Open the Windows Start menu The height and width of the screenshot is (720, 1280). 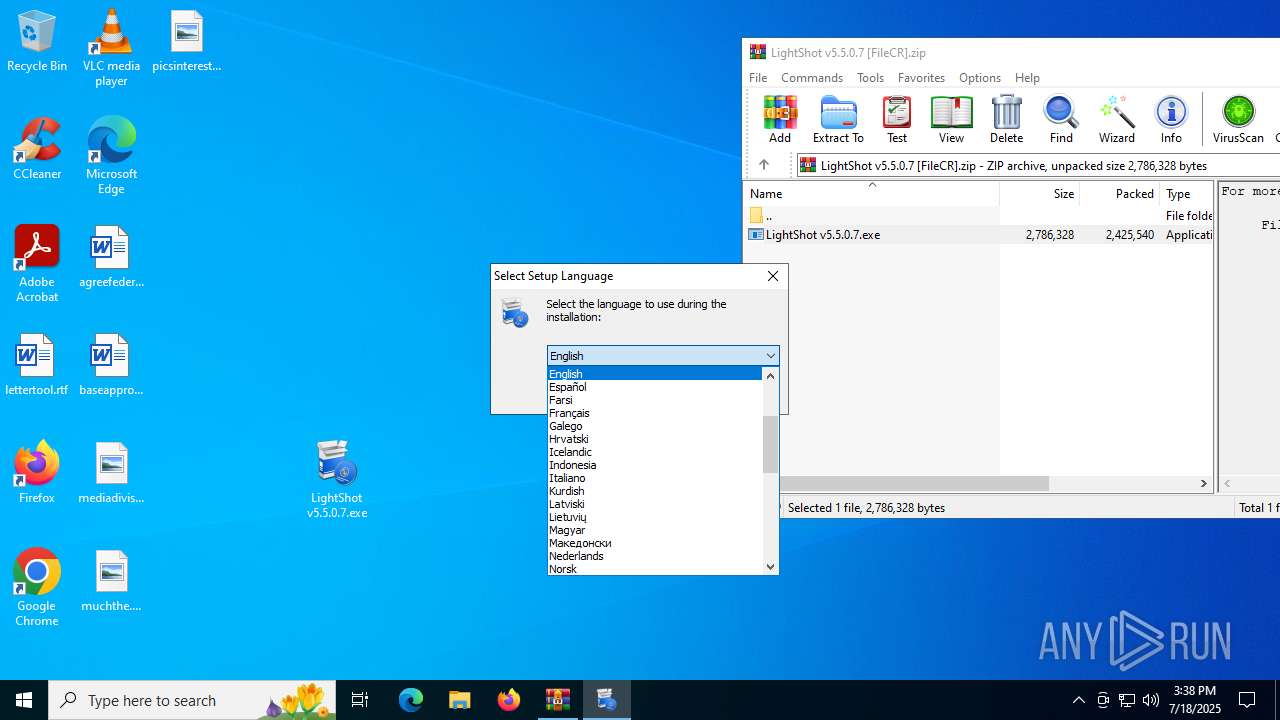(24, 700)
